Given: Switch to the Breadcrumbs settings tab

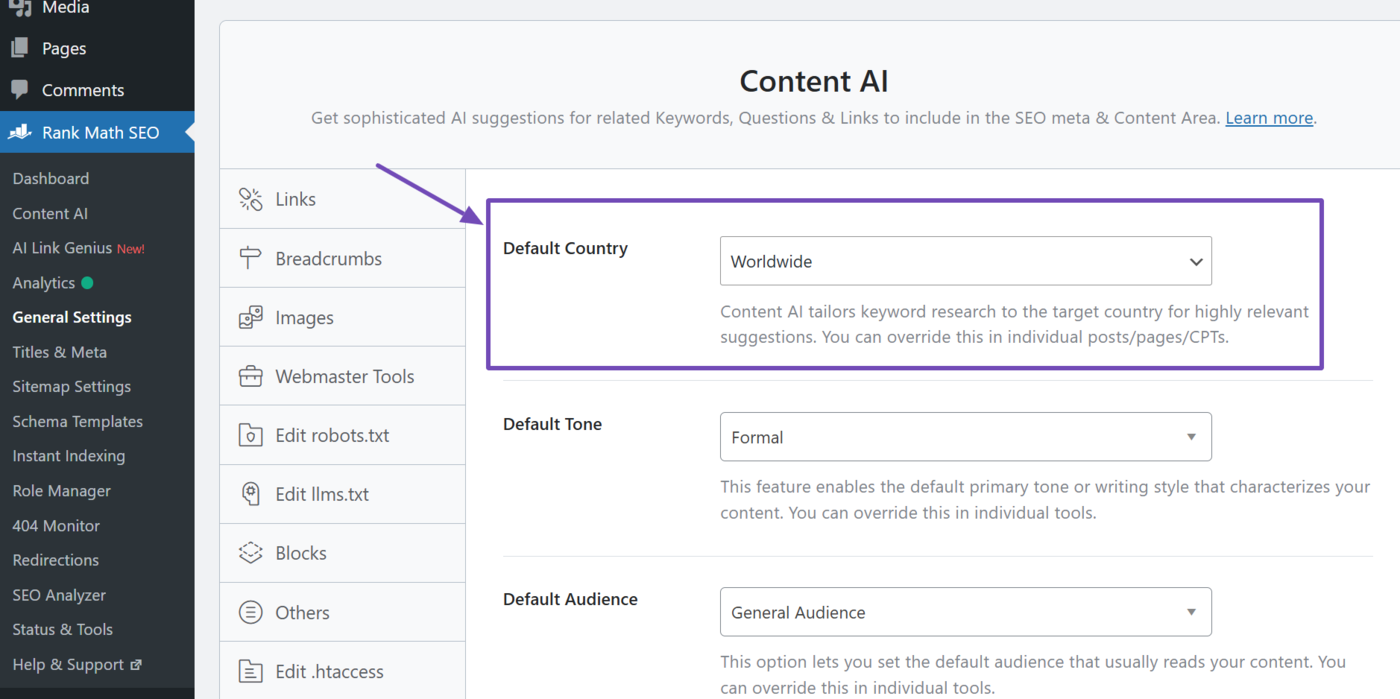Looking at the screenshot, I should 343,258.
